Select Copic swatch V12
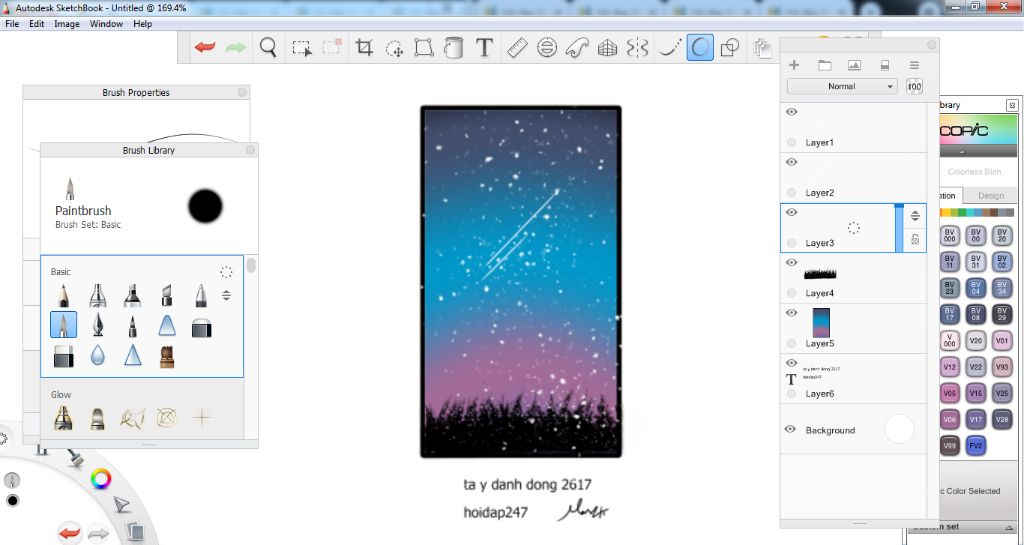The height and width of the screenshot is (545, 1024). tap(950, 367)
